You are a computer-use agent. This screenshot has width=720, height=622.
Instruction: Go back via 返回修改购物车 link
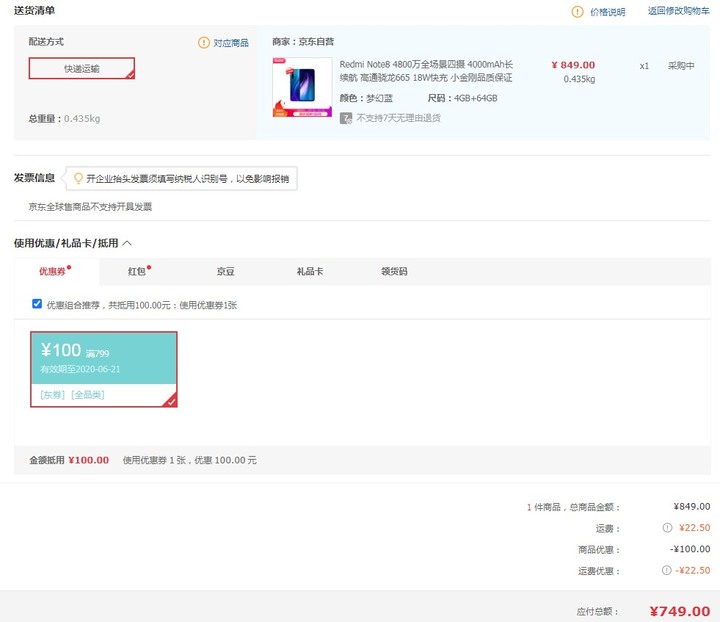(679, 11)
